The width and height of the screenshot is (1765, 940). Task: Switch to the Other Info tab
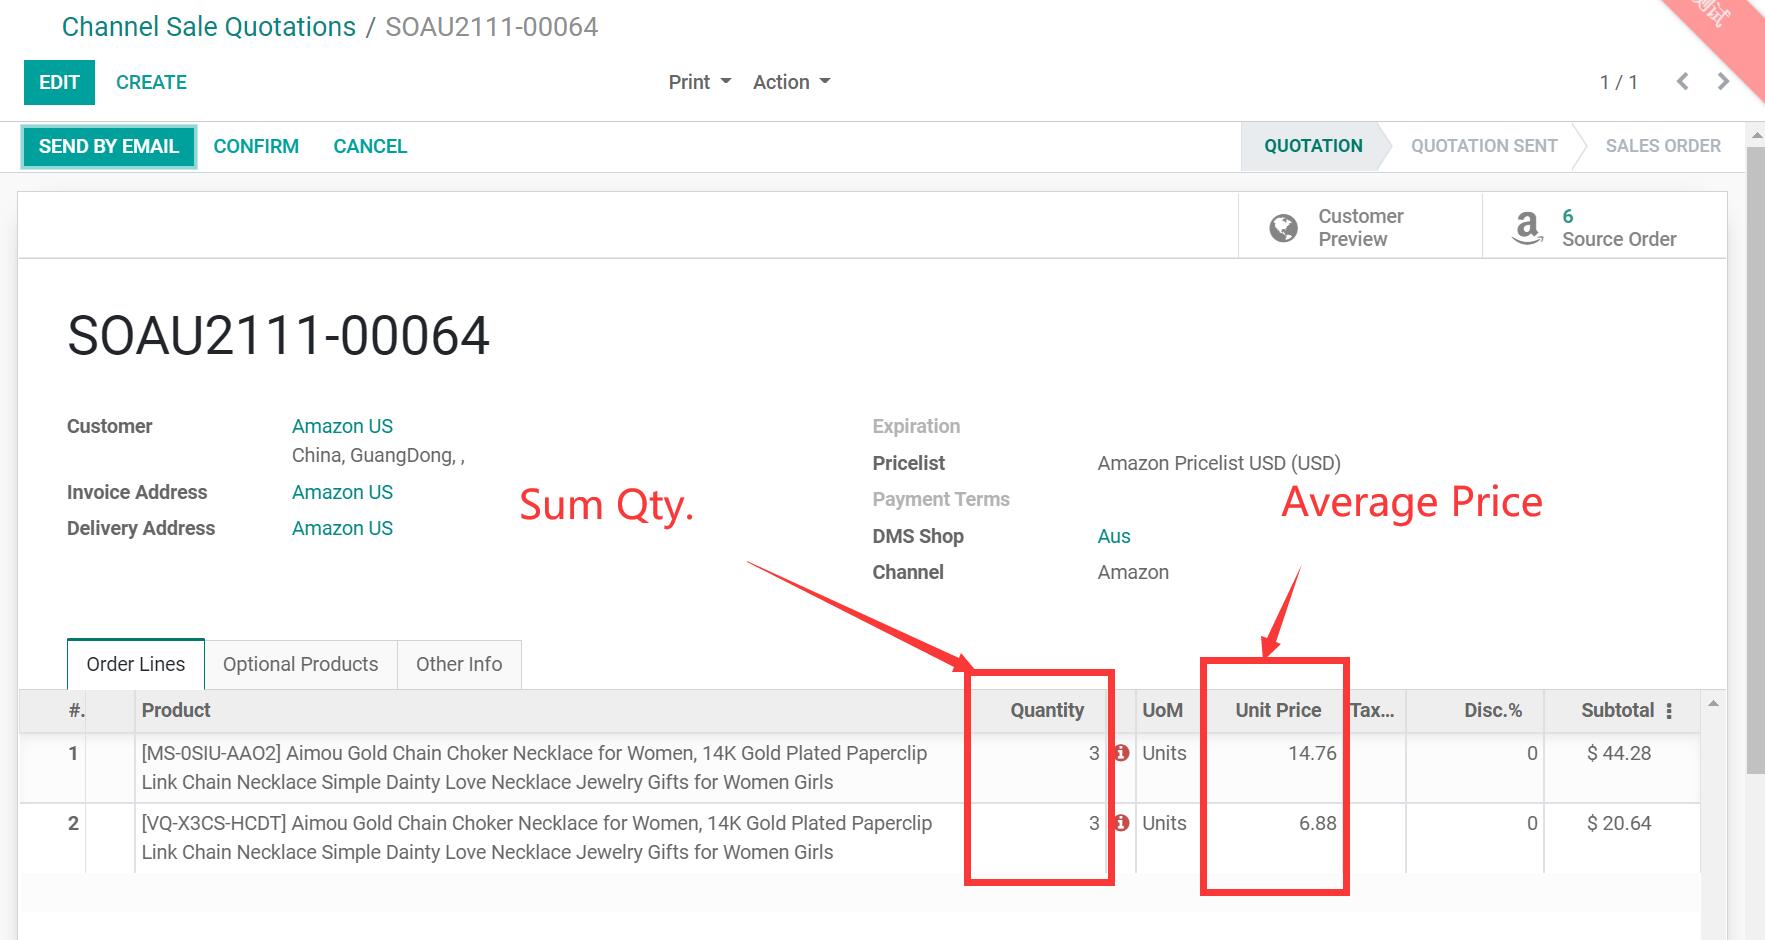pos(459,664)
